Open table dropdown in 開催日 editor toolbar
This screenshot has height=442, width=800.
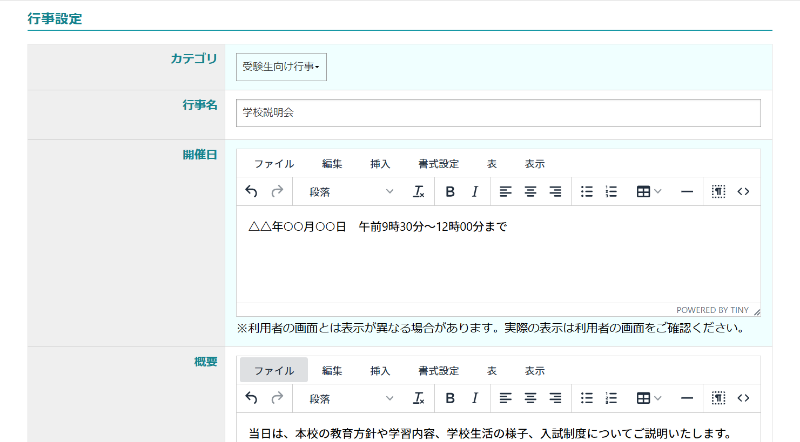[x=649, y=192]
